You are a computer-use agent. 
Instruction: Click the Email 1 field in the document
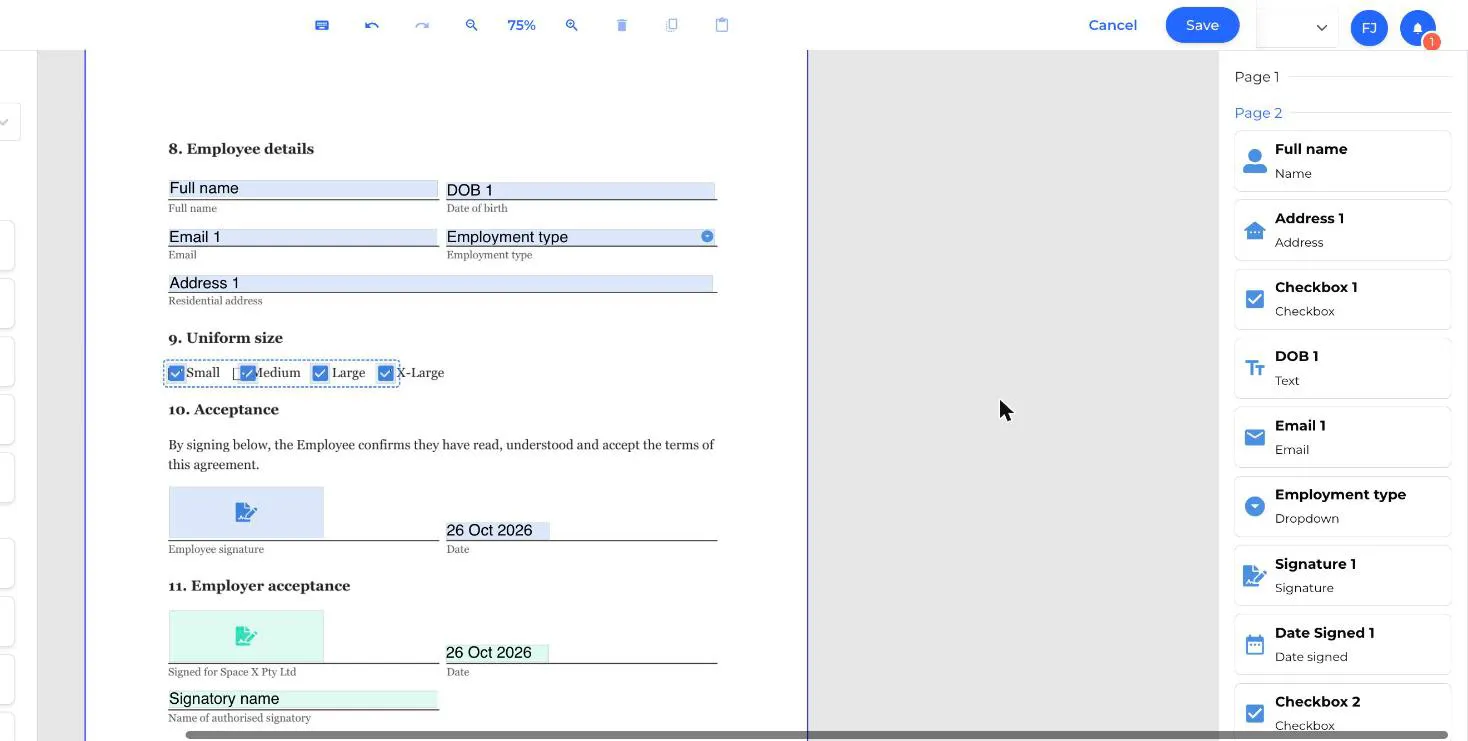click(303, 237)
